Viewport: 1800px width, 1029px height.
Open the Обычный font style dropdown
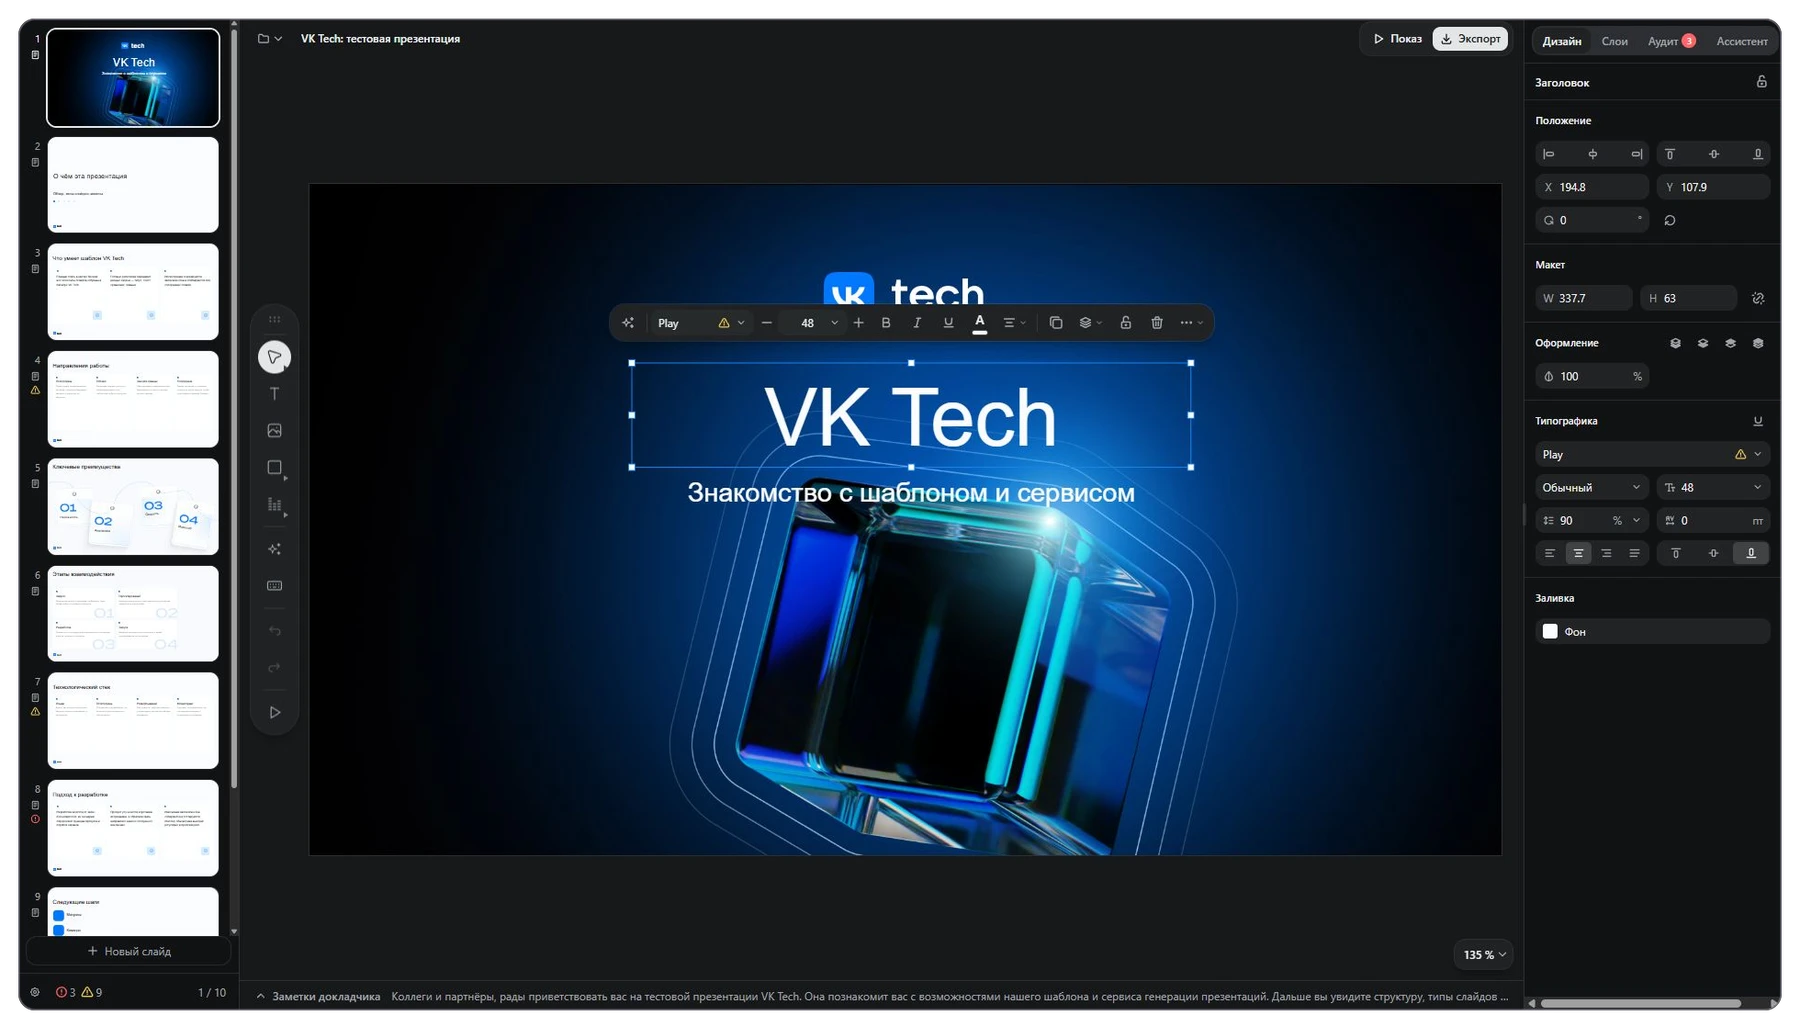pyautogui.click(x=1591, y=487)
